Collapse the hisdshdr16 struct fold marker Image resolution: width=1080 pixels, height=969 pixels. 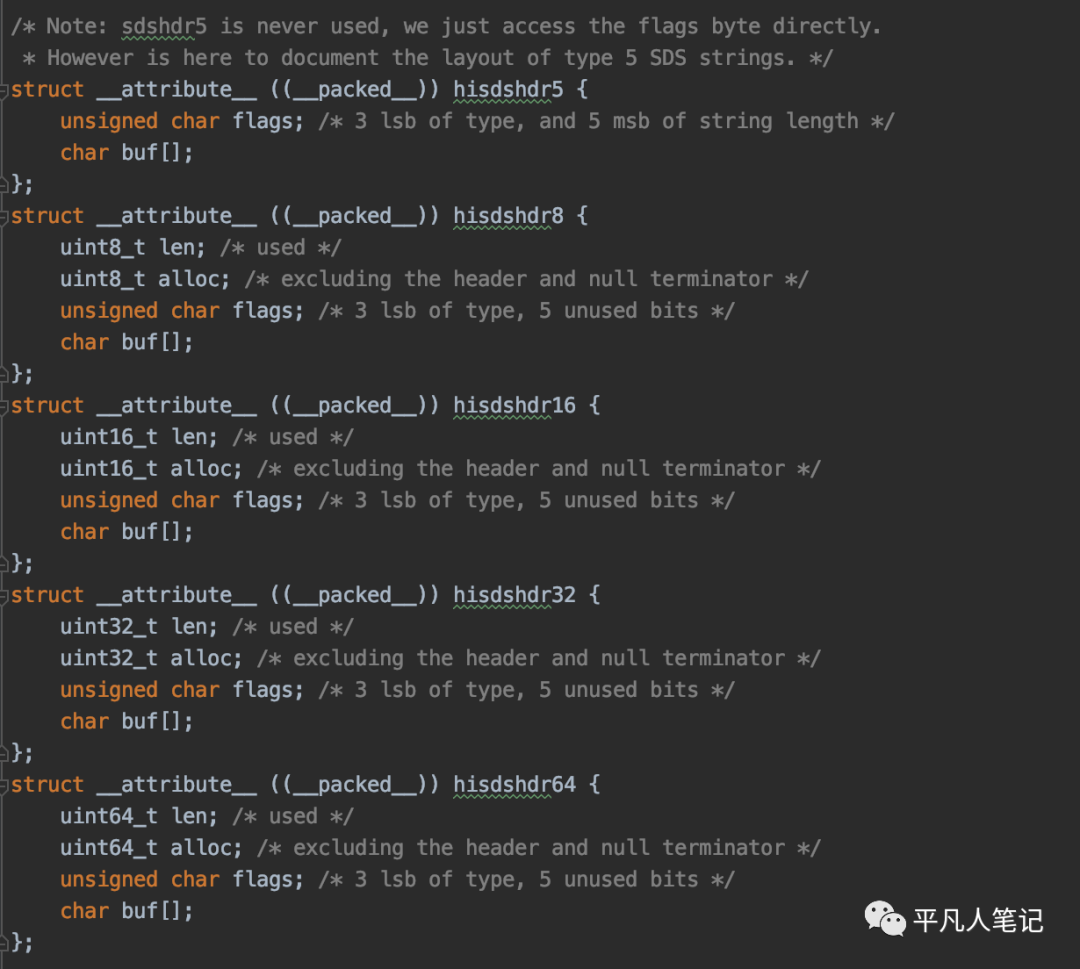click(x=3, y=406)
